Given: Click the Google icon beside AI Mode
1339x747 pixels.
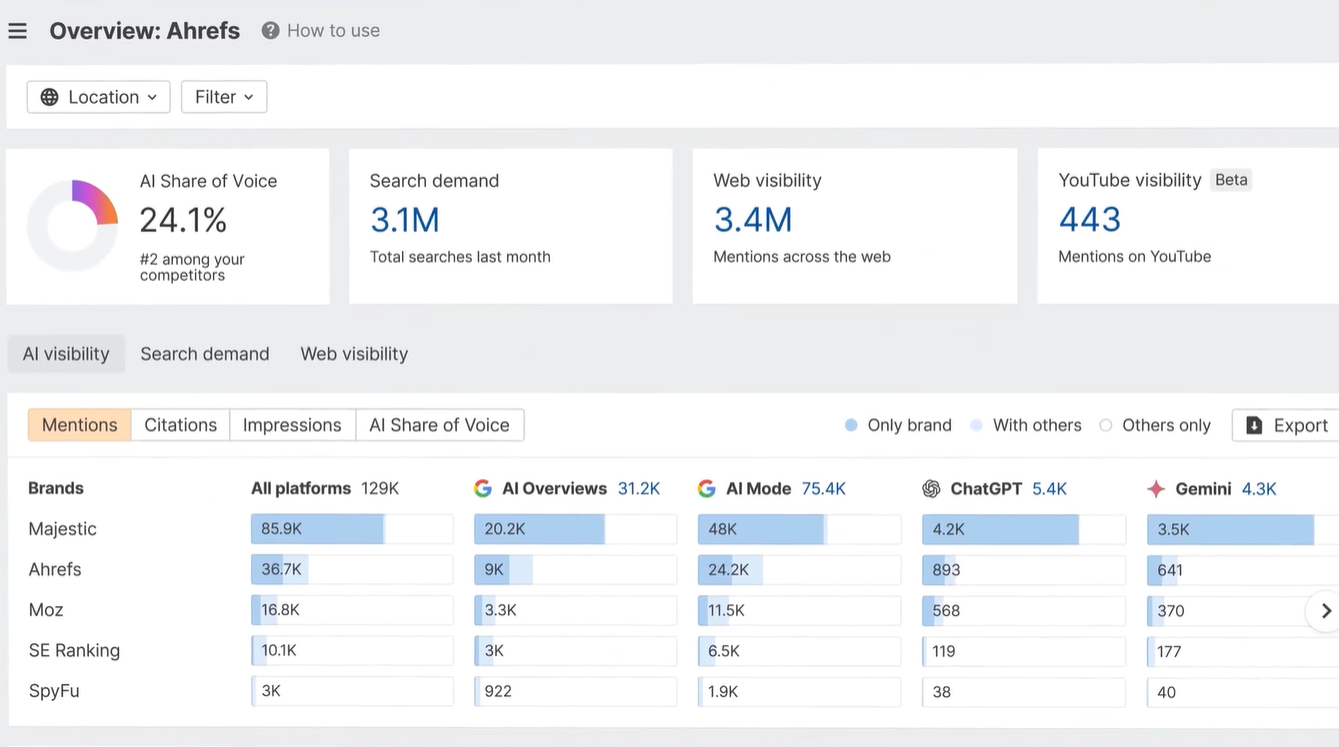Looking at the screenshot, I should [x=707, y=489].
